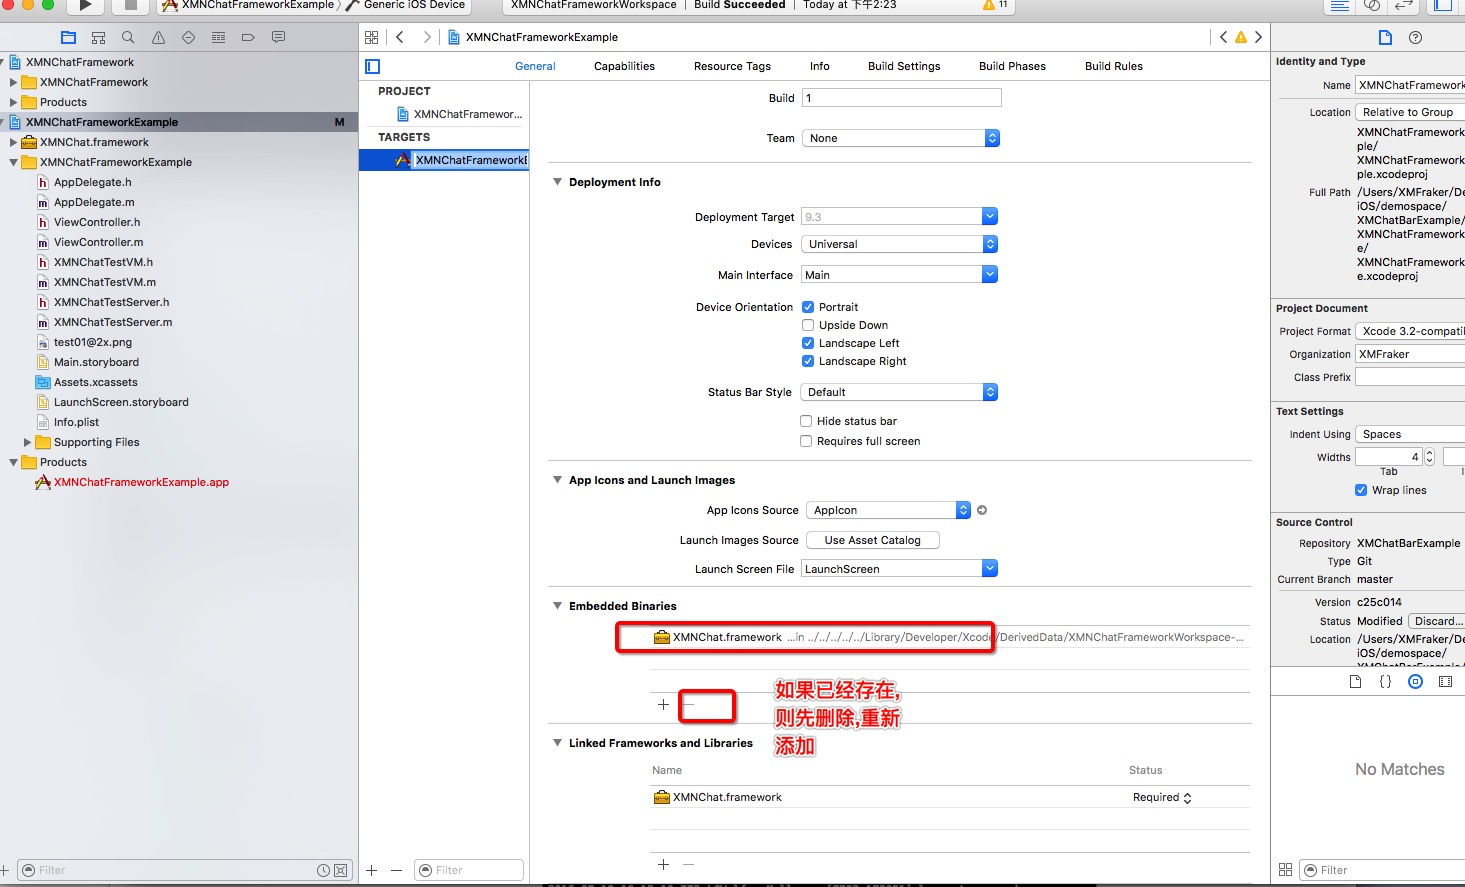Click the Discard button in Source Control
Viewport: 1465px width, 887px height.
(x=1437, y=621)
